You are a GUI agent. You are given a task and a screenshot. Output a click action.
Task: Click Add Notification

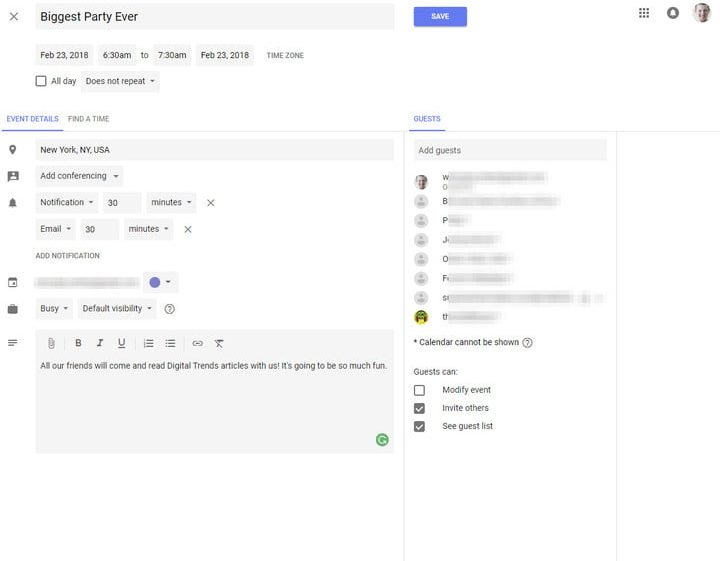[x=68, y=256]
